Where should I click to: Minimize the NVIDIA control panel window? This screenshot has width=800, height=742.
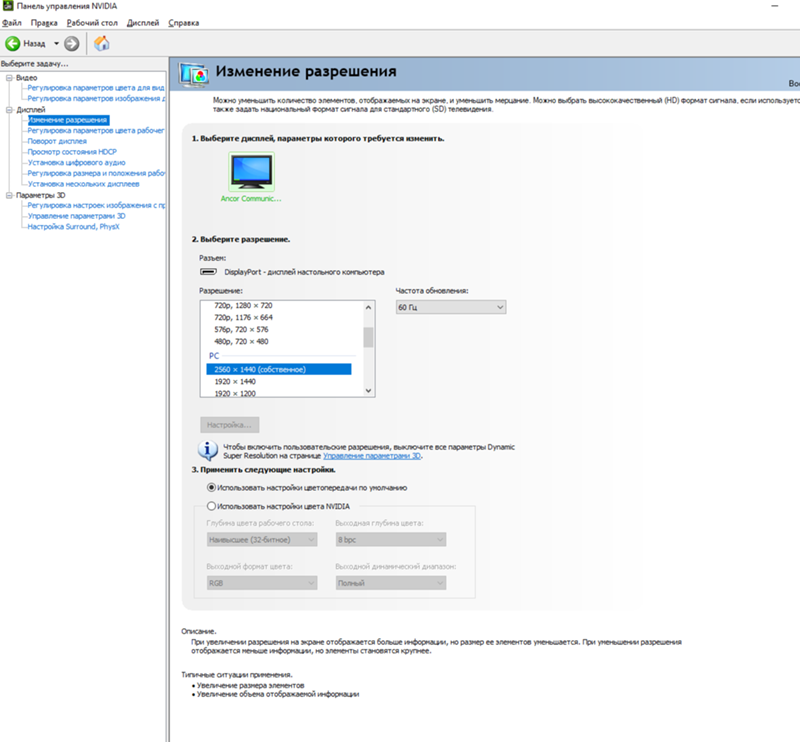tap(775, 6)
